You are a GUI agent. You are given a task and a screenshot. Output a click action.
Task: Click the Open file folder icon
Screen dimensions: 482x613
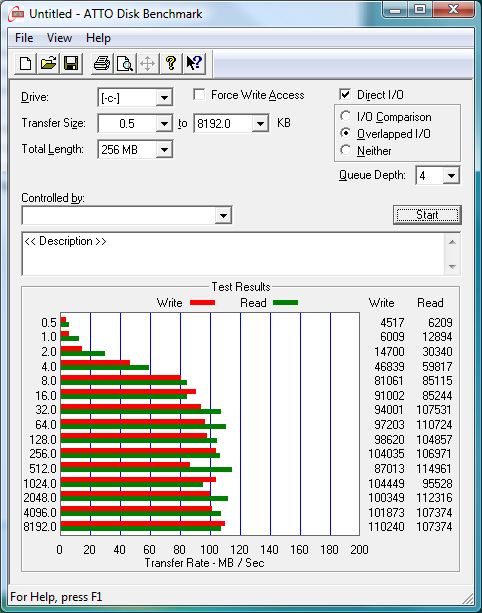click(x=48, y=63)
